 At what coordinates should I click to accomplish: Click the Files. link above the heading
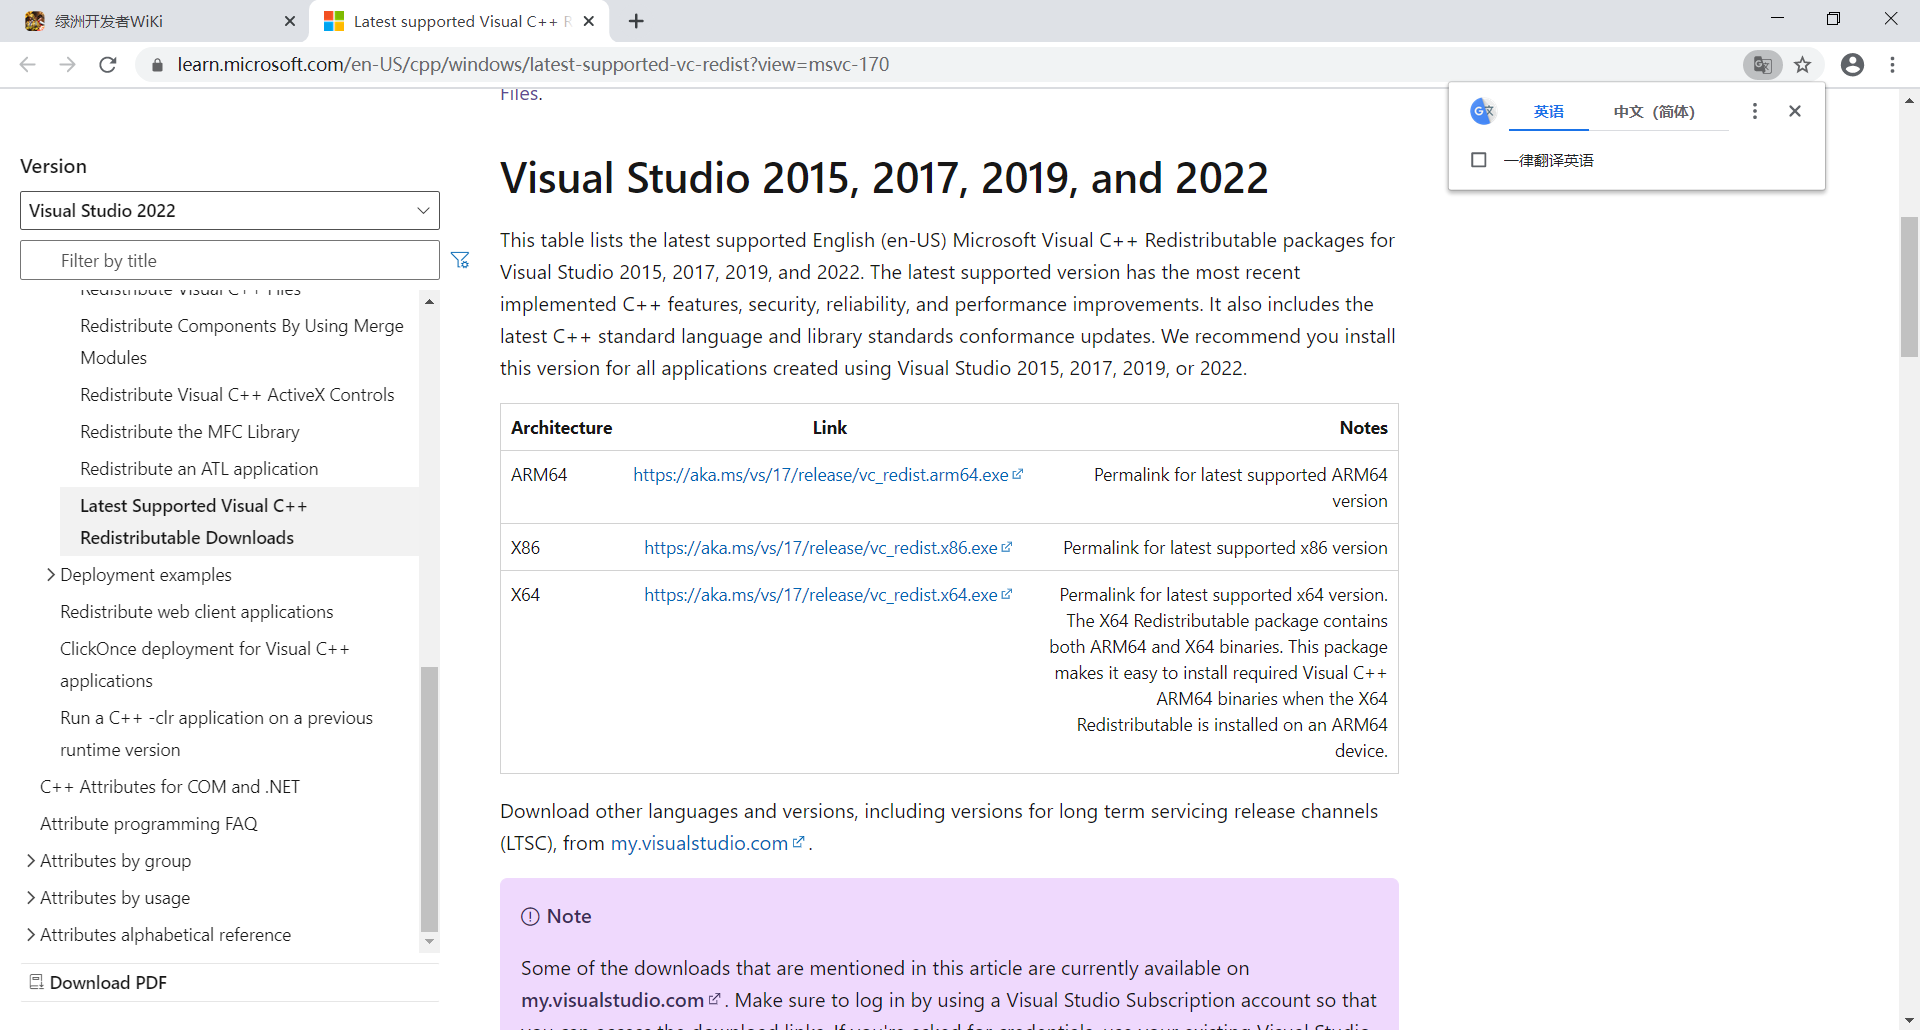pyautogui.click(x=521, y=94)
